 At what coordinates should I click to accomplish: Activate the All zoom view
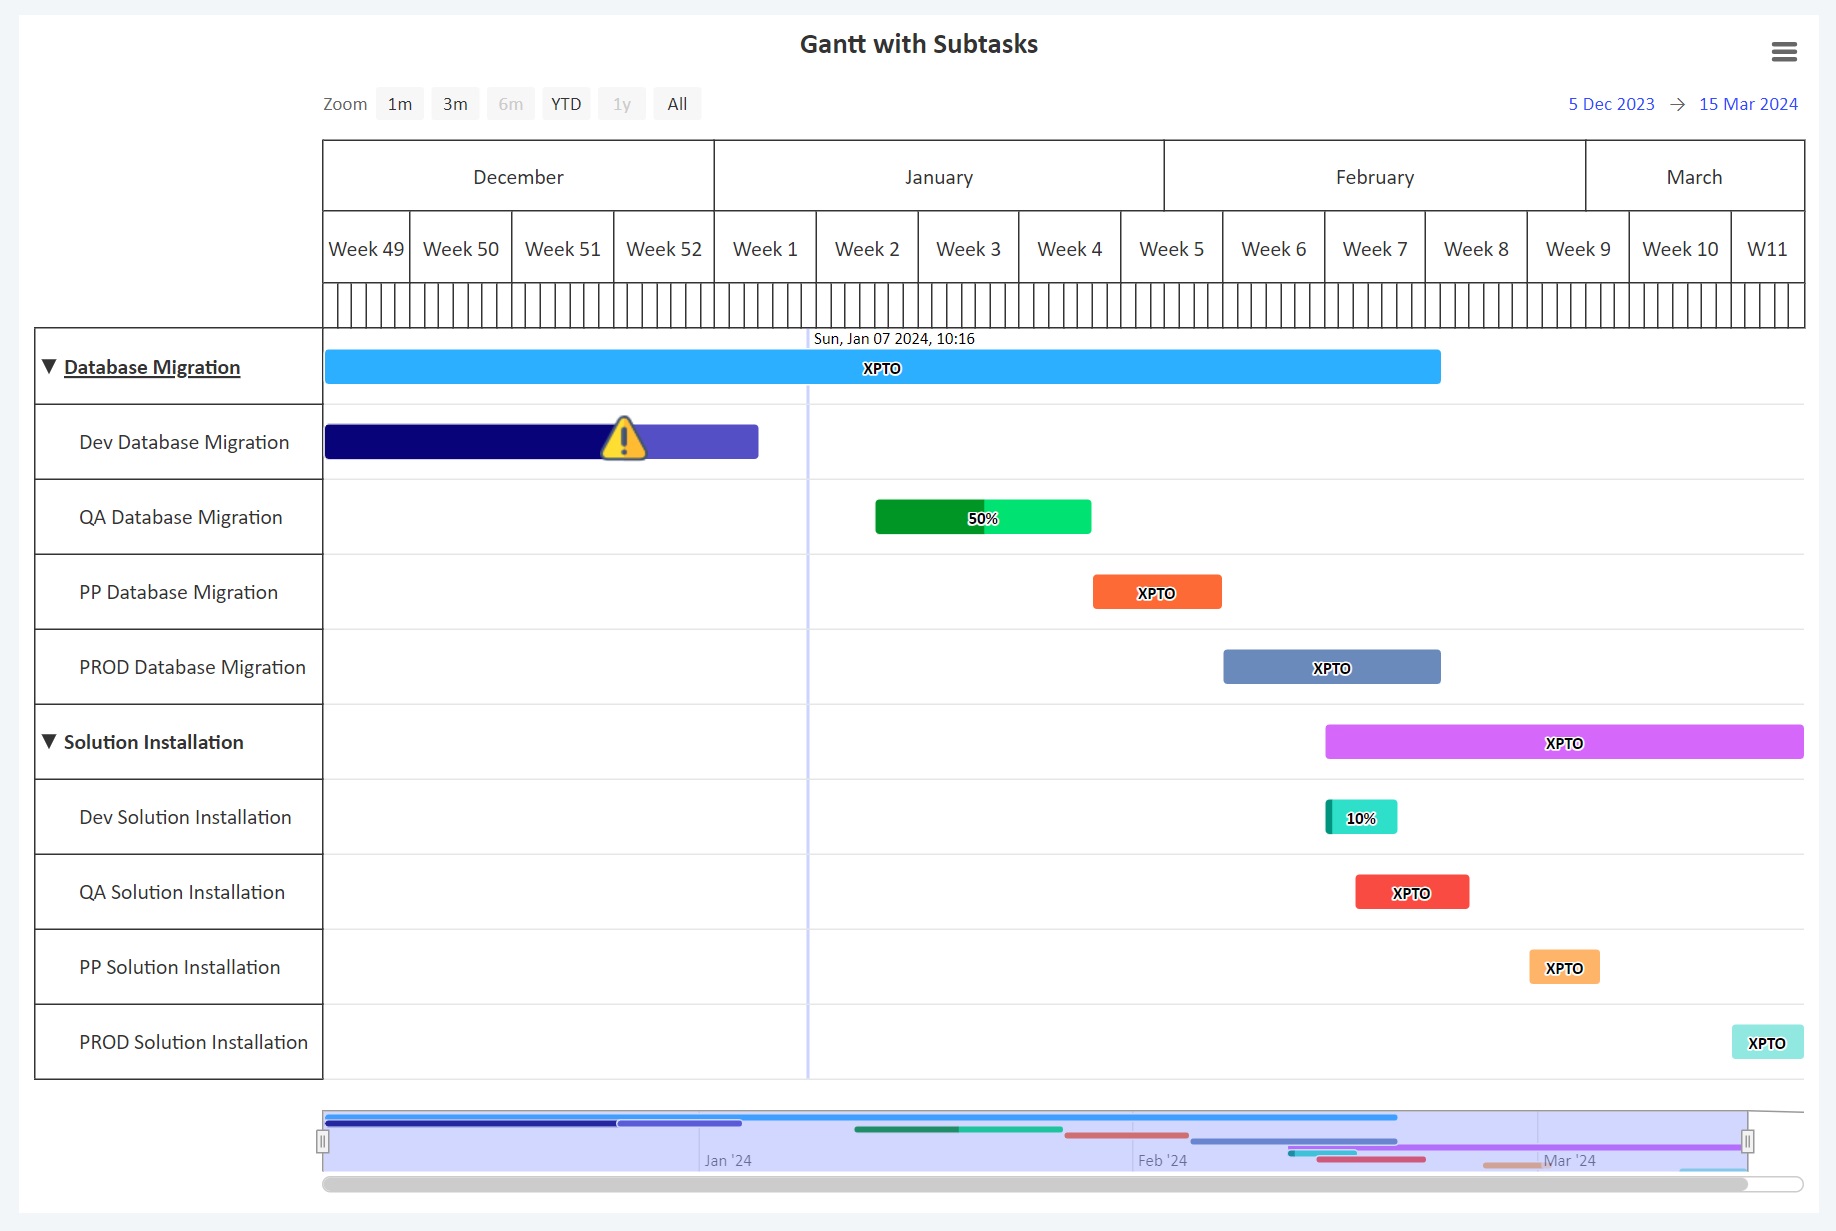tap(677, 103)
